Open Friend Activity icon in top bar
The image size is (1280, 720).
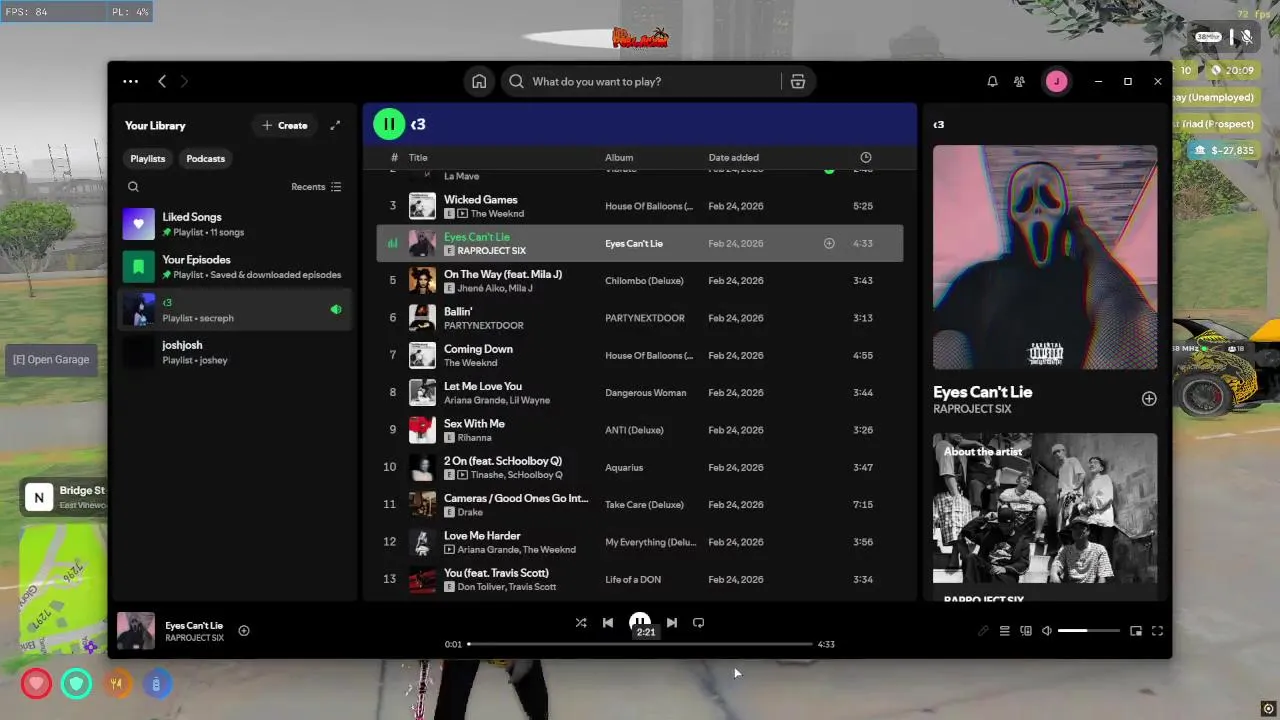(x=1019, y=81)
